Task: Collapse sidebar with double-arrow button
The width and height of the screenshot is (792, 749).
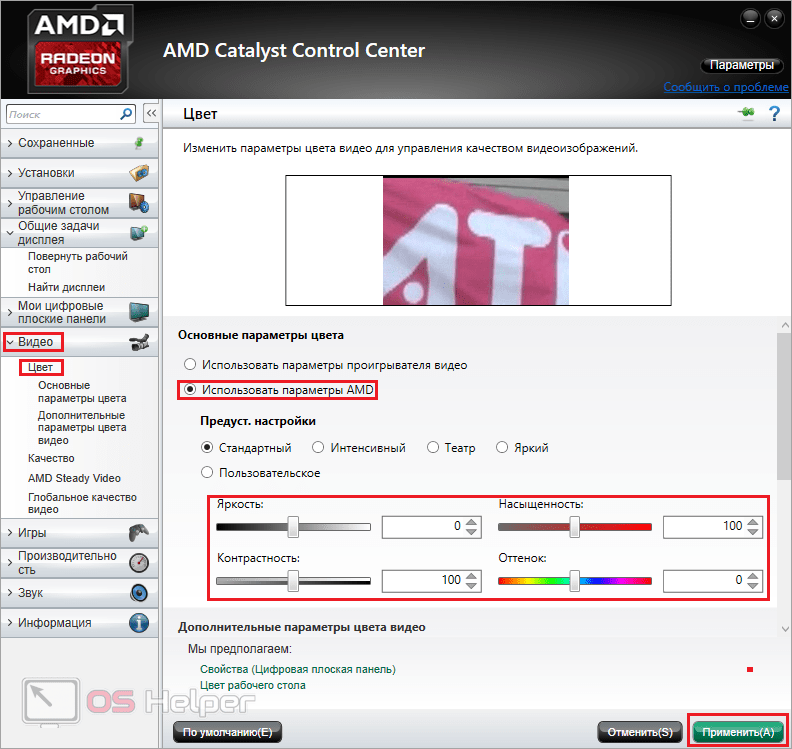Action: click(151, 114)
